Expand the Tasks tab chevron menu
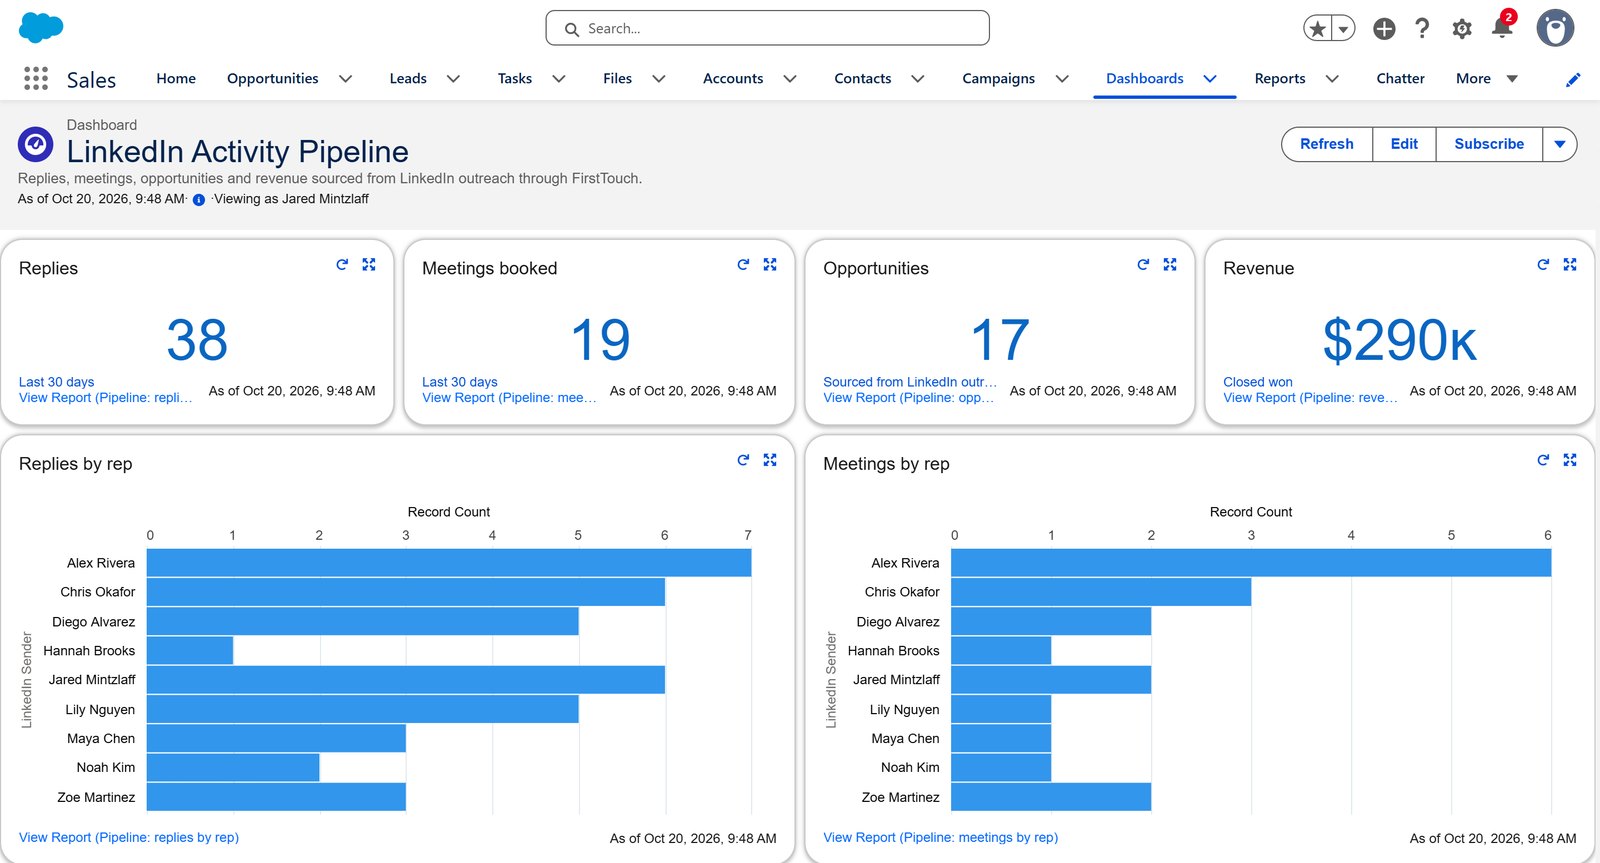This screenshot has width=1600, height=863. click(x=559, y=79)
